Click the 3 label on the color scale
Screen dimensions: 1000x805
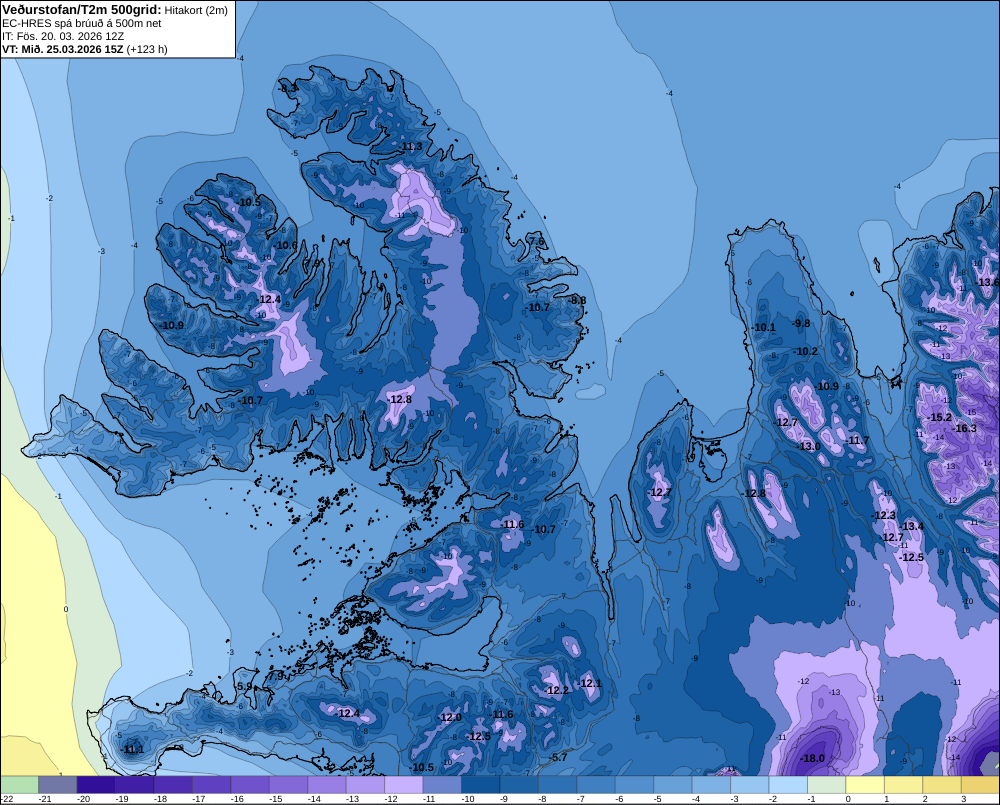[963, 799]
